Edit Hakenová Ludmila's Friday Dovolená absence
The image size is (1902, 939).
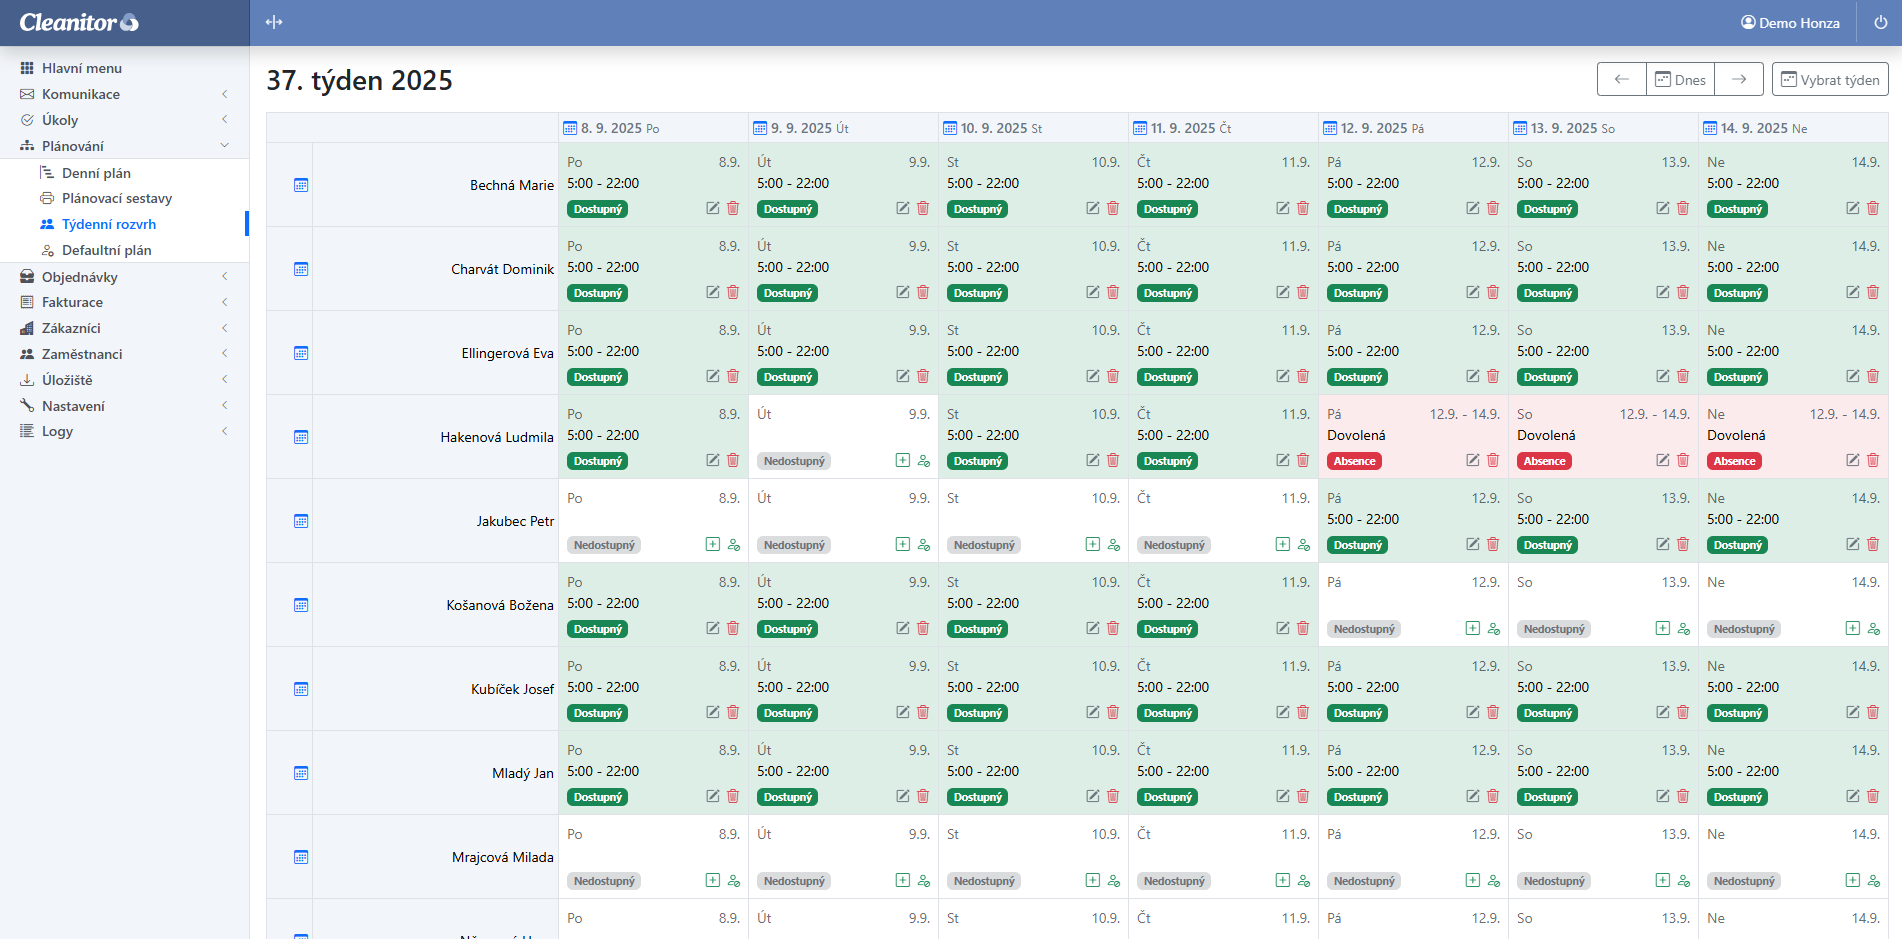(1472, 460)
